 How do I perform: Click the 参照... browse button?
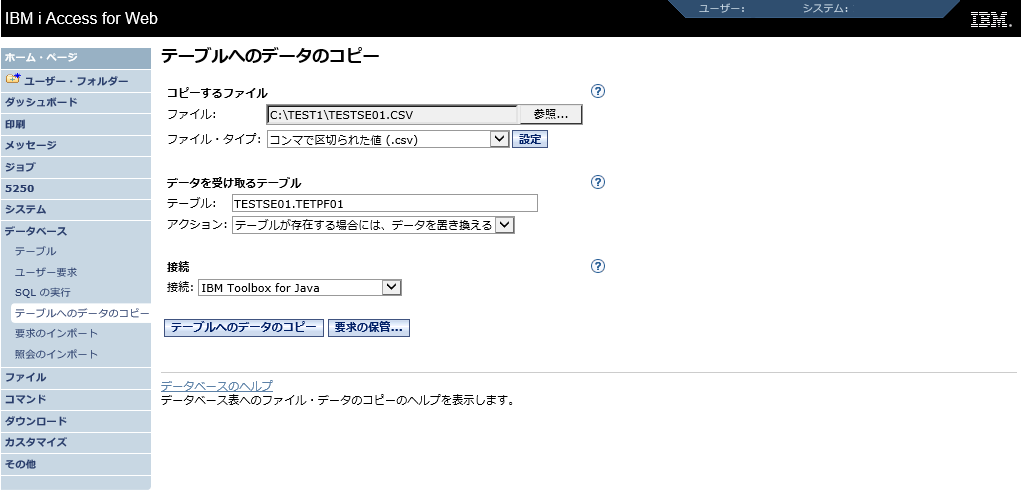point(550,115)
